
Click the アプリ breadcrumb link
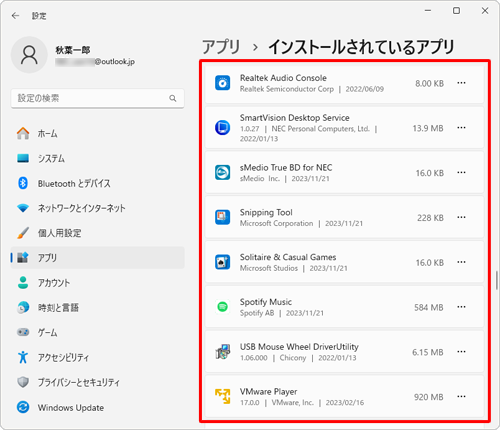[221, 47]
